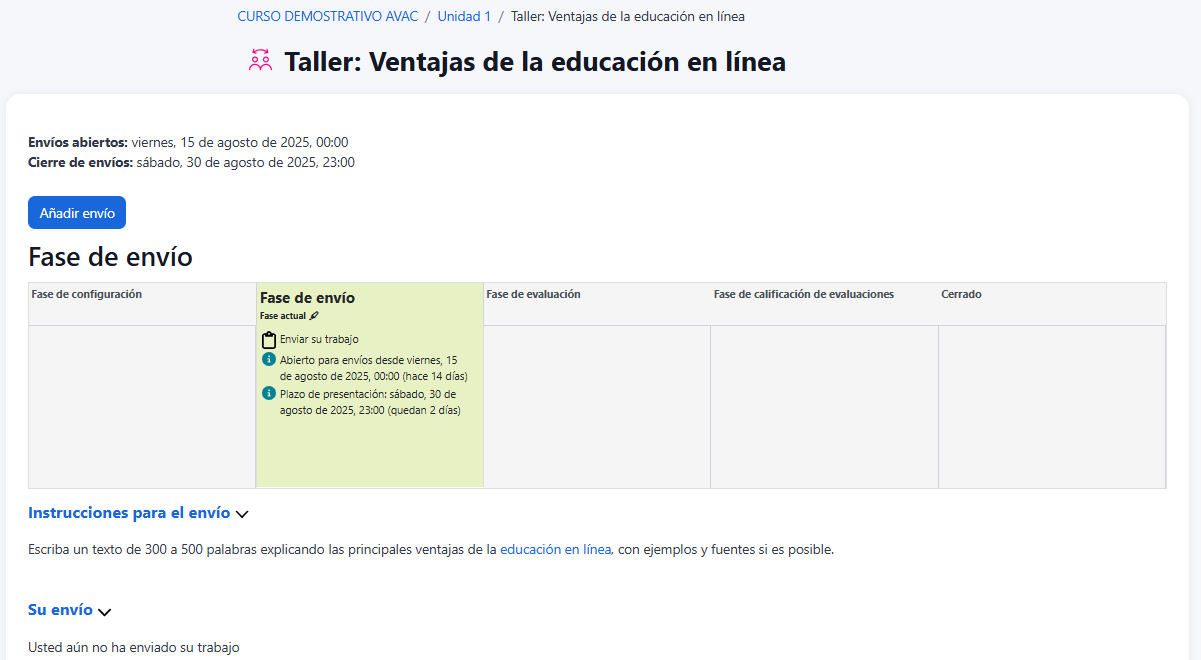This screenshot has width=1201, height=660.
Task: Click the pin icon next to Fase actual
Action: [x=314, y=316]
